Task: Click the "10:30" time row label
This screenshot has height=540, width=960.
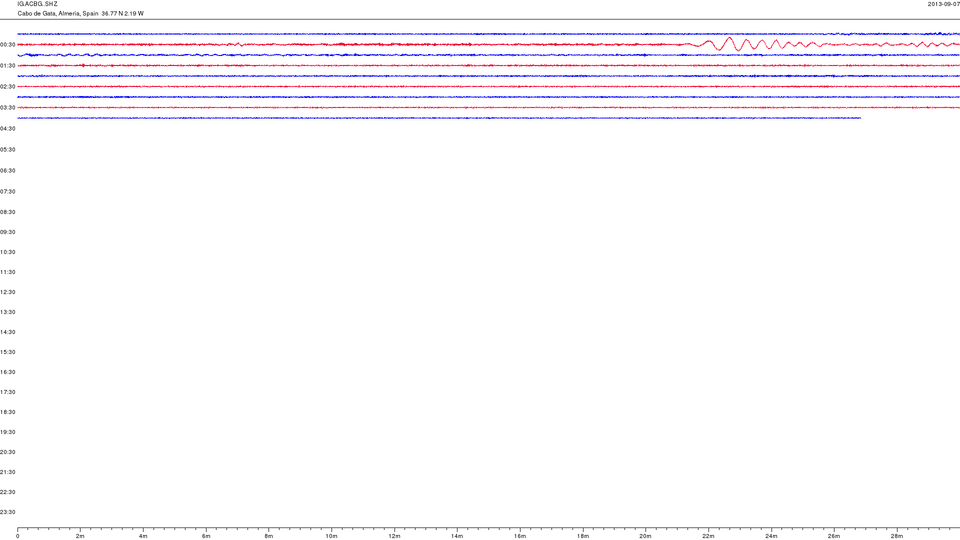Action: pos(7,252)
